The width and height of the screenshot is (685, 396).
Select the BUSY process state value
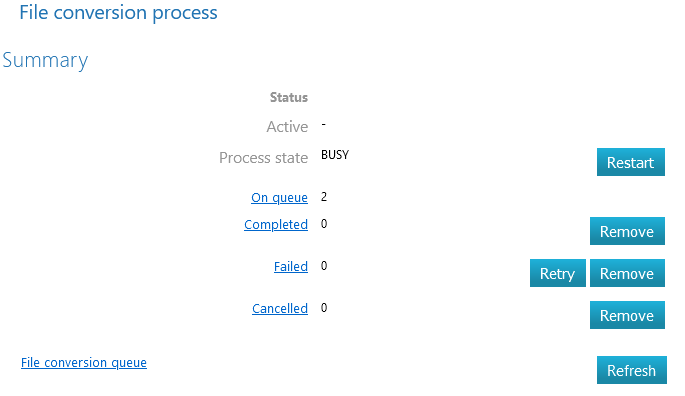(335, 155)
